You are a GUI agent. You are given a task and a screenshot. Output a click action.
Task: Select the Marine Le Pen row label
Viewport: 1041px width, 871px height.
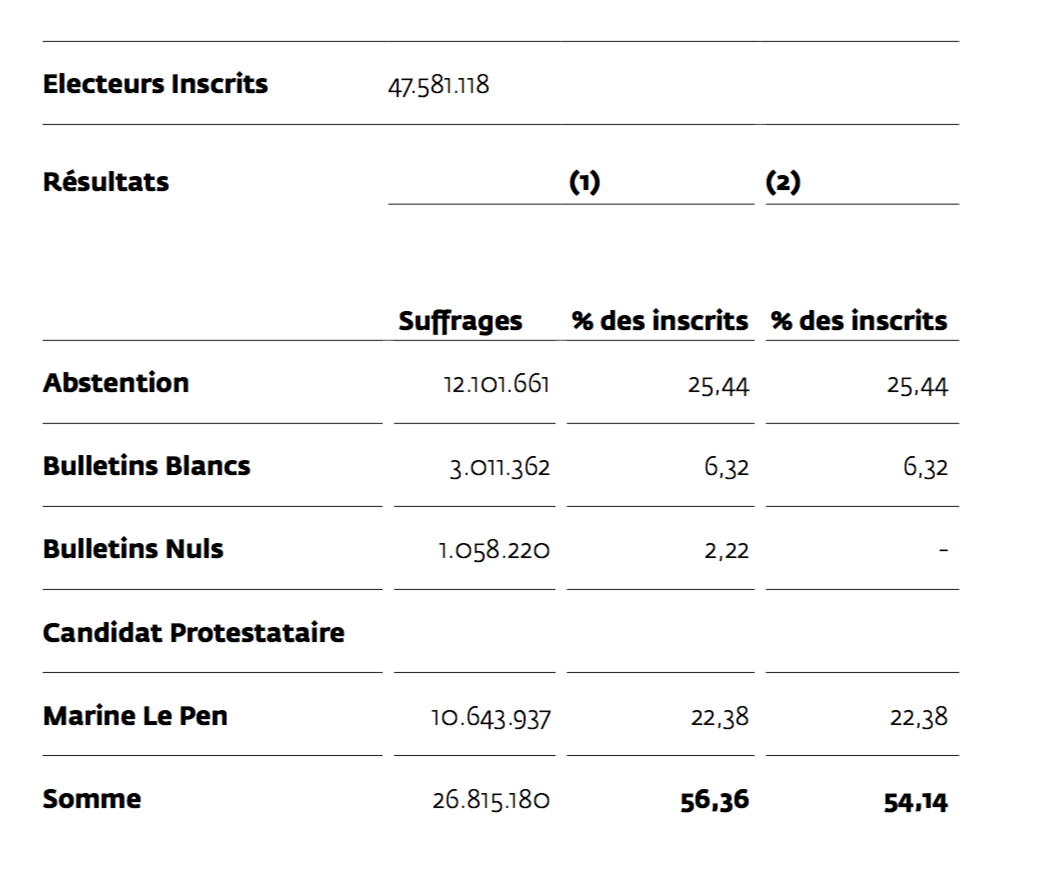coord(135,716)
